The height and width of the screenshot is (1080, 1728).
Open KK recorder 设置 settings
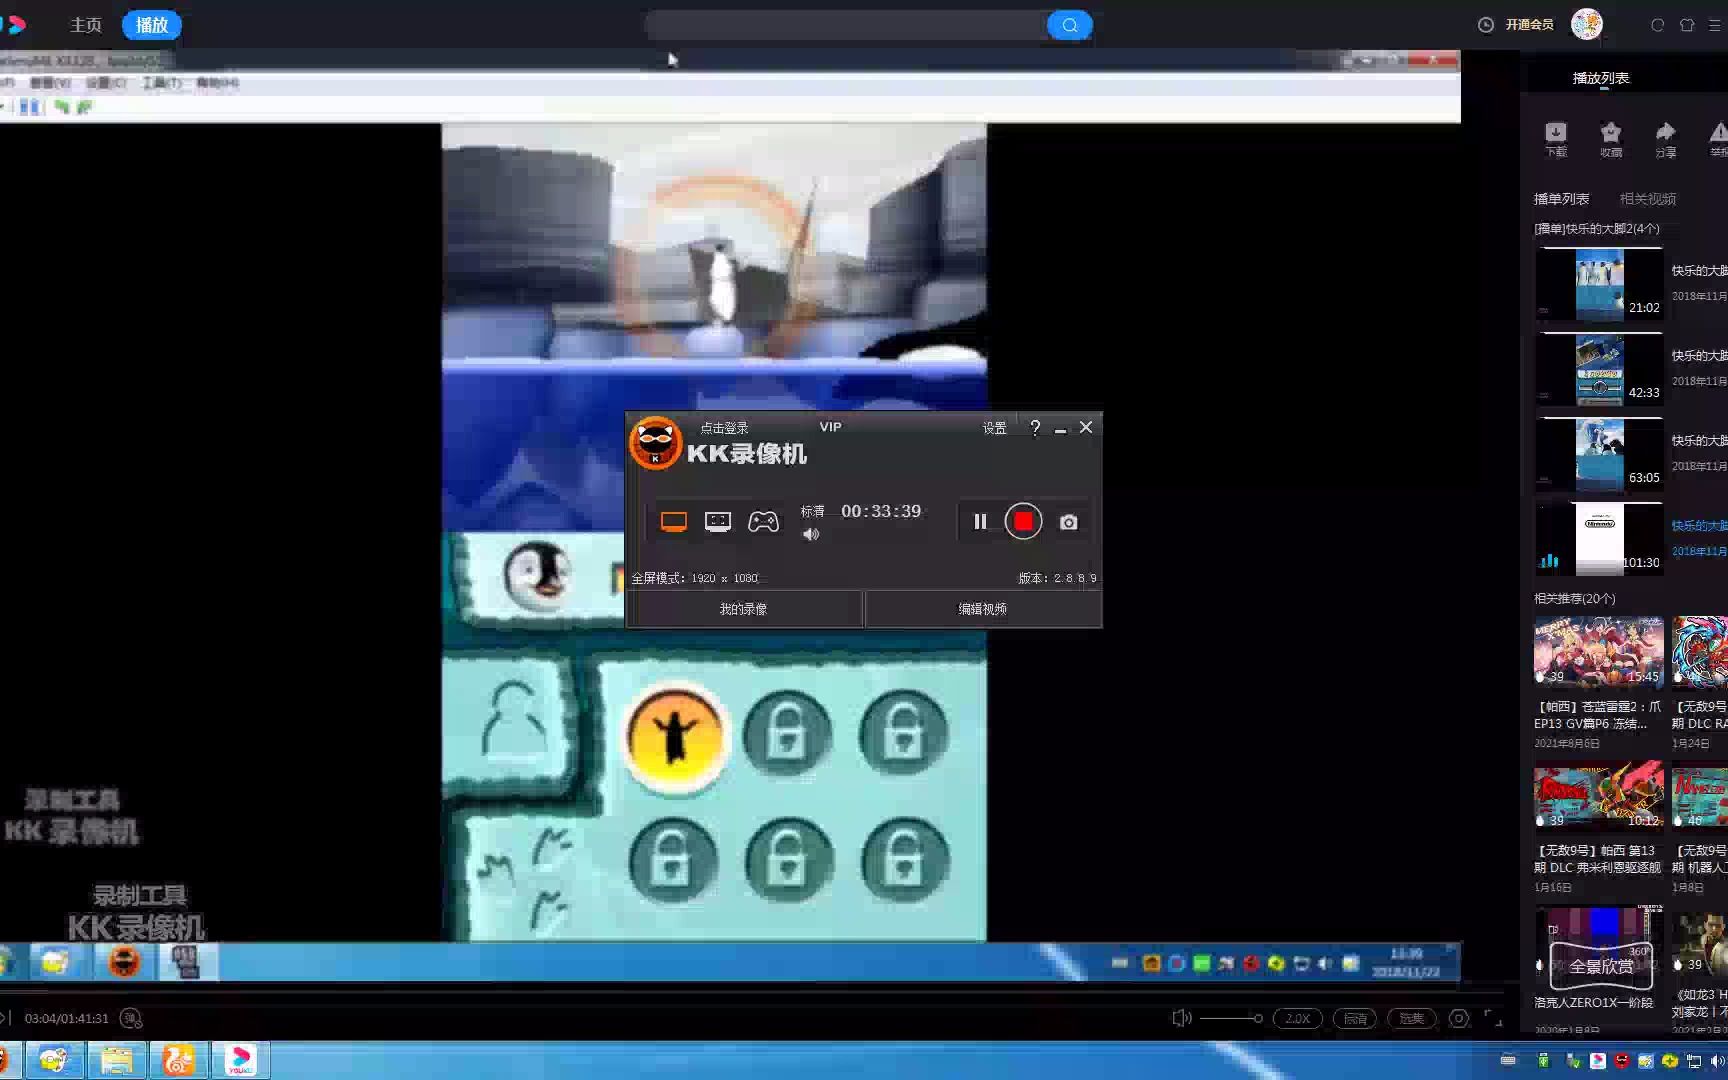(x=994, y=428)
